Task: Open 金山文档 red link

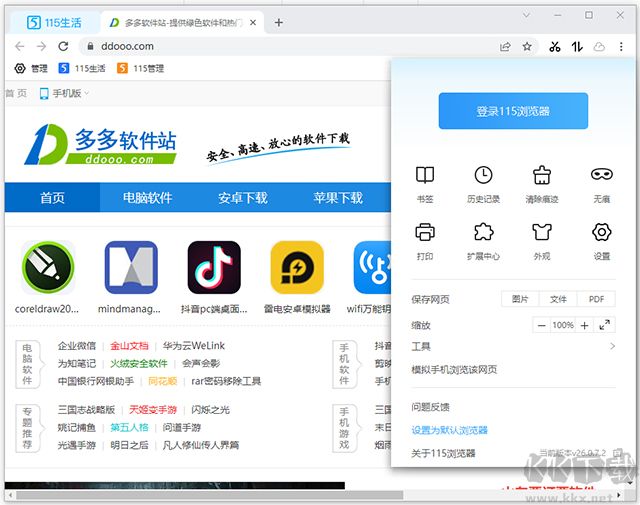Action: (129, 346)
